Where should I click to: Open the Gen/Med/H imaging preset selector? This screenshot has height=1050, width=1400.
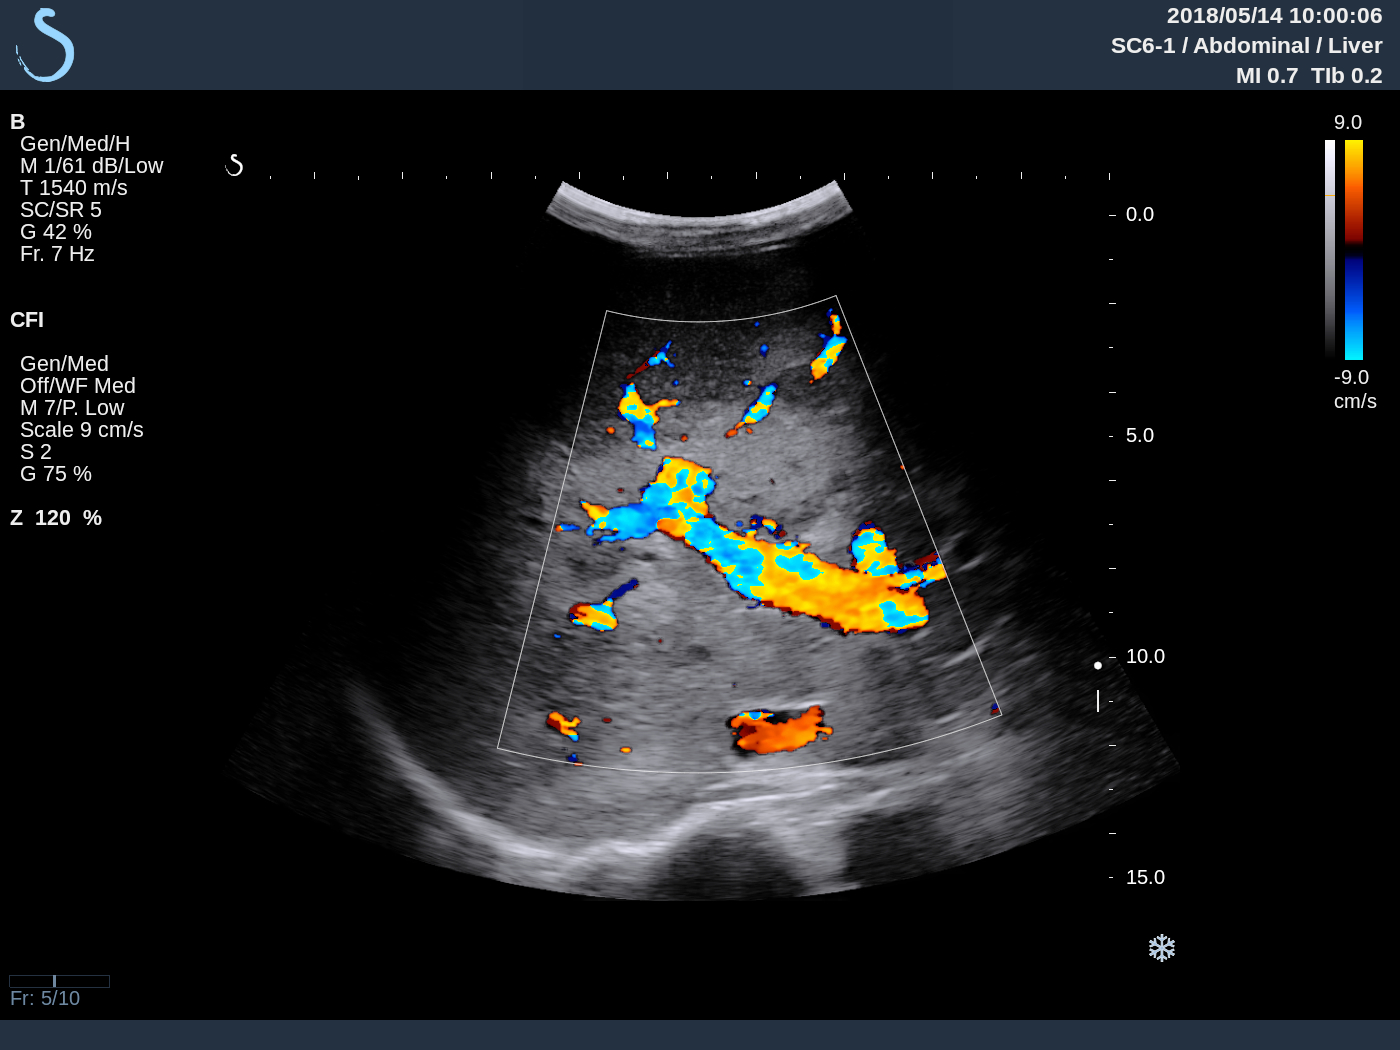click(x=73, y=143)
